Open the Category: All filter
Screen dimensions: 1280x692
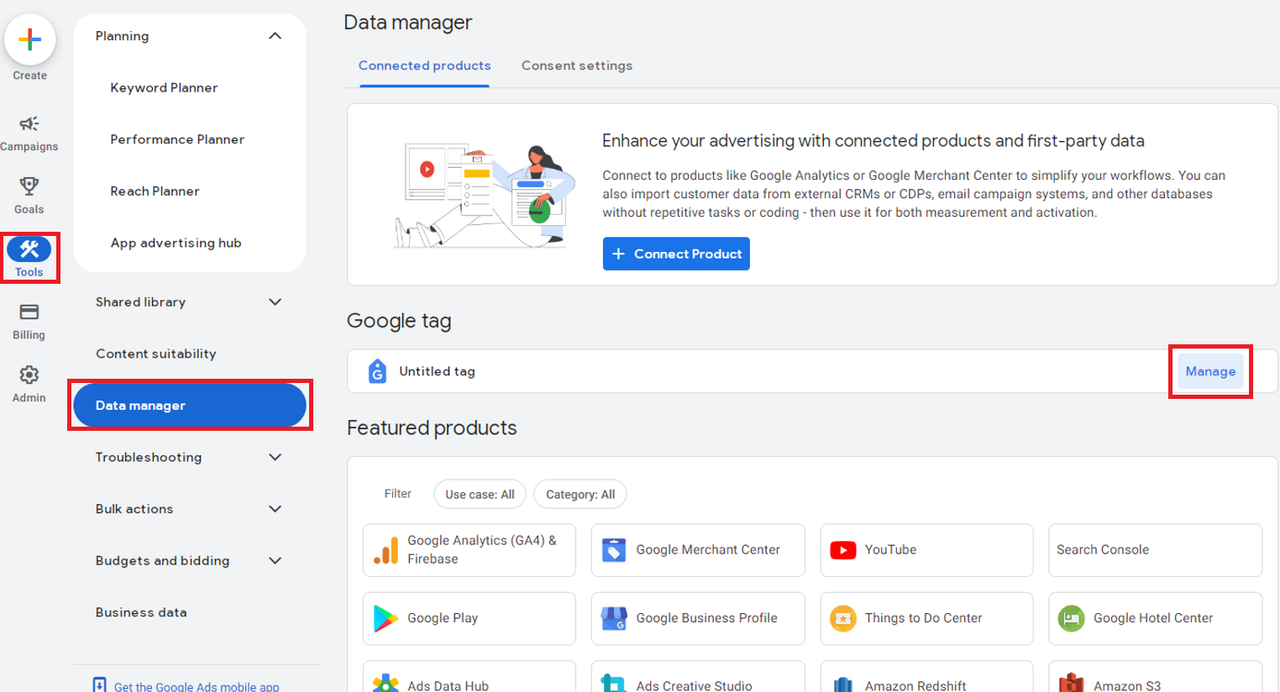pos(580,494)
